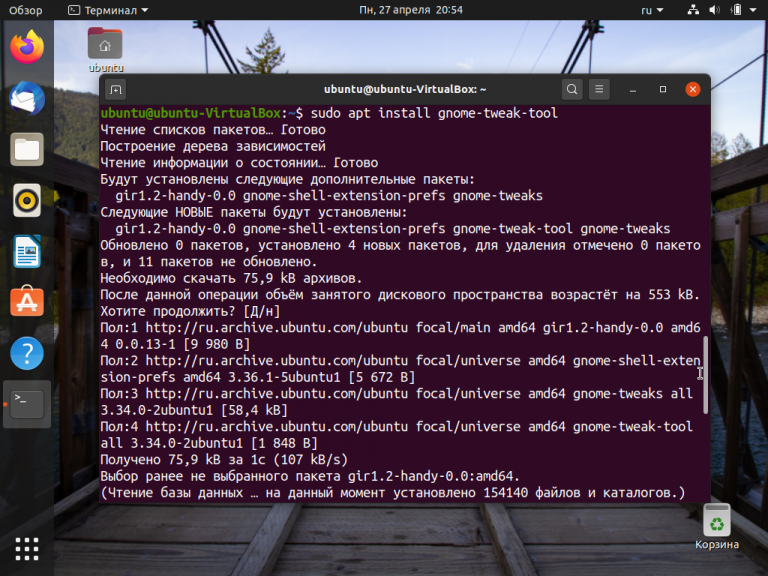
Task: Expand the Терминал app menu
Action: pyautogui.click(x=108, y=10)
